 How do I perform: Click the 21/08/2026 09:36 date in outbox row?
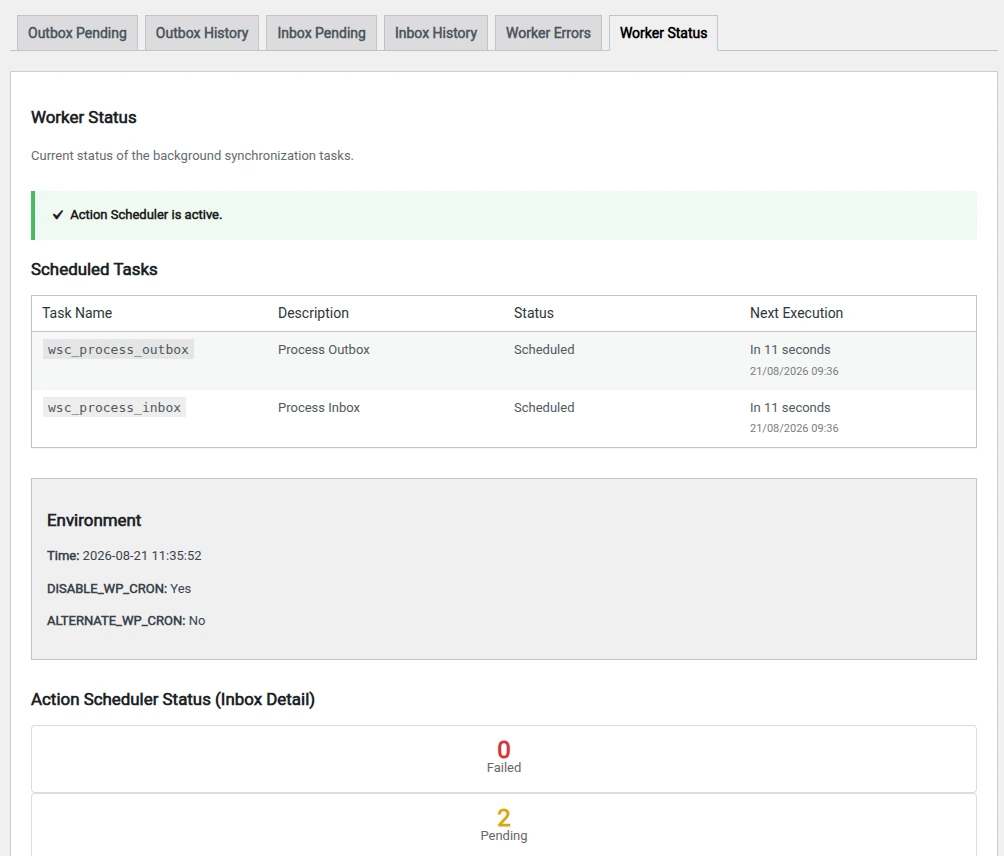tap(794, 371)
